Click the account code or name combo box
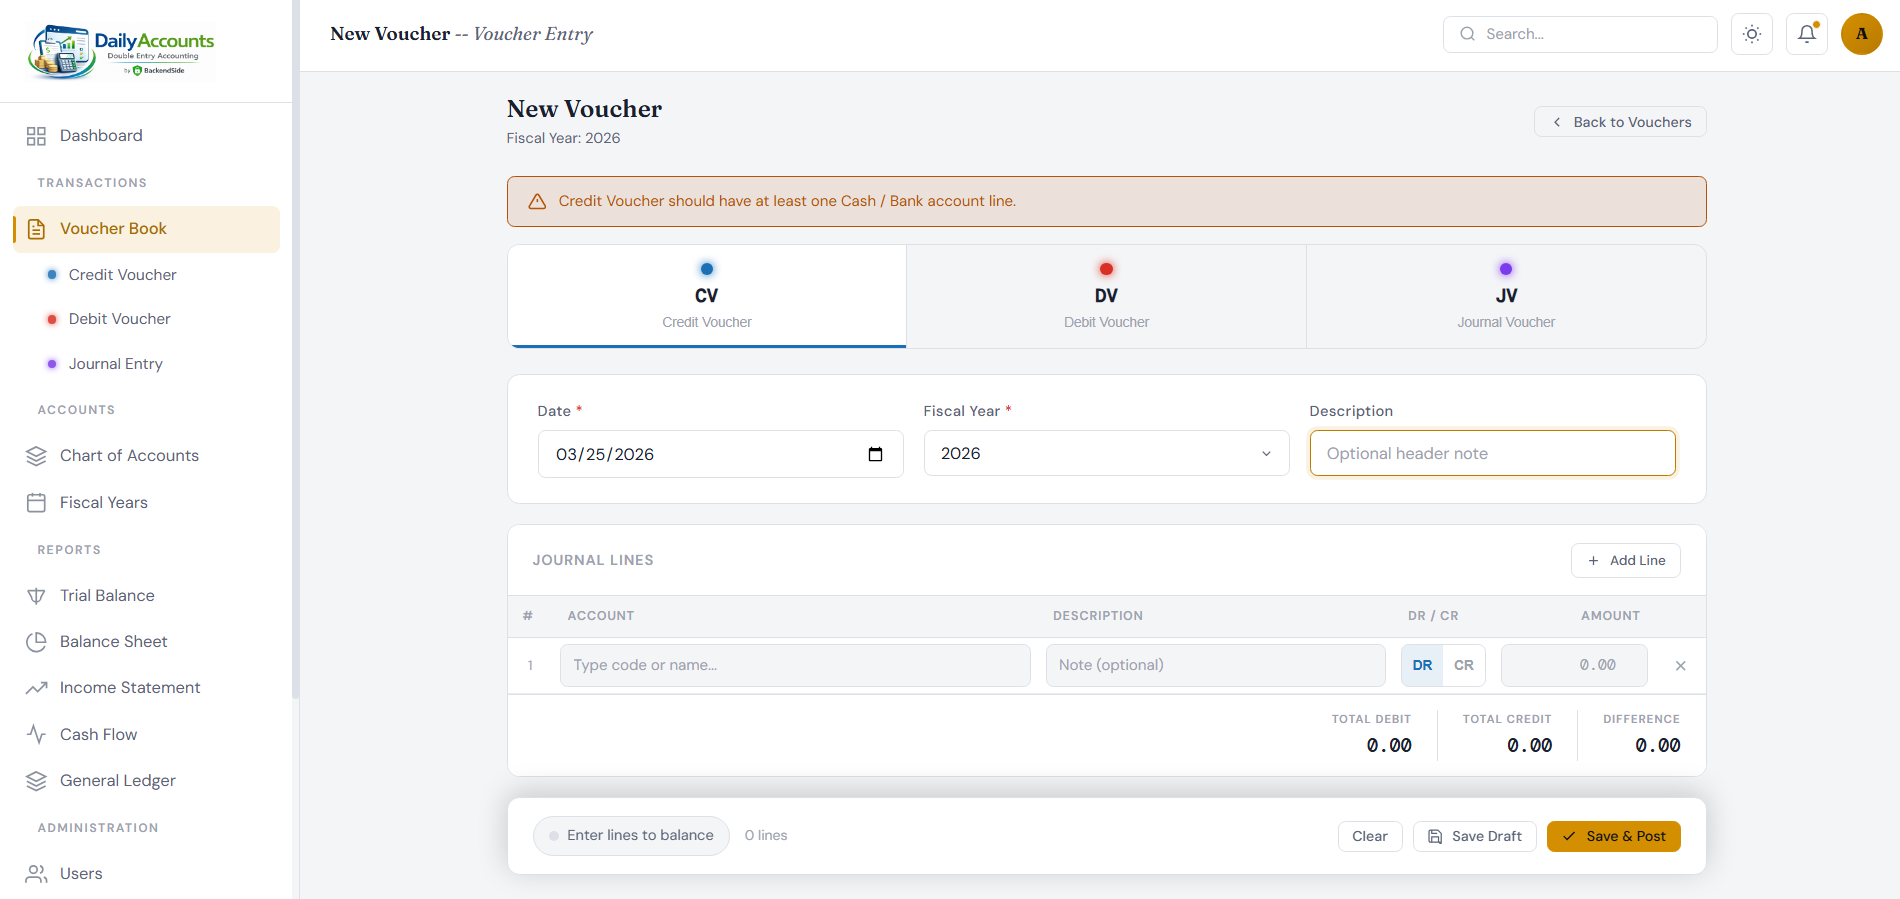The height and width of the screenshot is (899, 1900). (795, 666)
